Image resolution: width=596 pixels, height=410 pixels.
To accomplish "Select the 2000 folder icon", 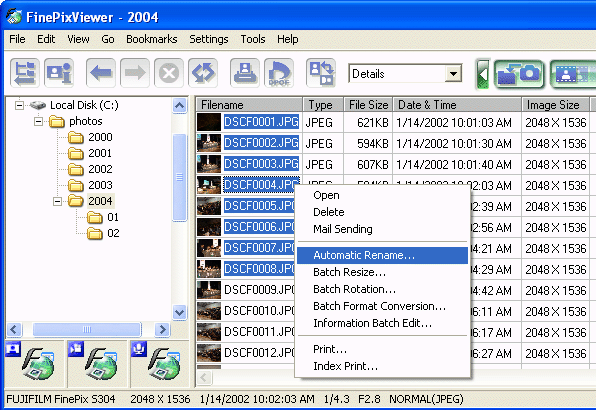I will pyautogui.click(x=76, y=137).
